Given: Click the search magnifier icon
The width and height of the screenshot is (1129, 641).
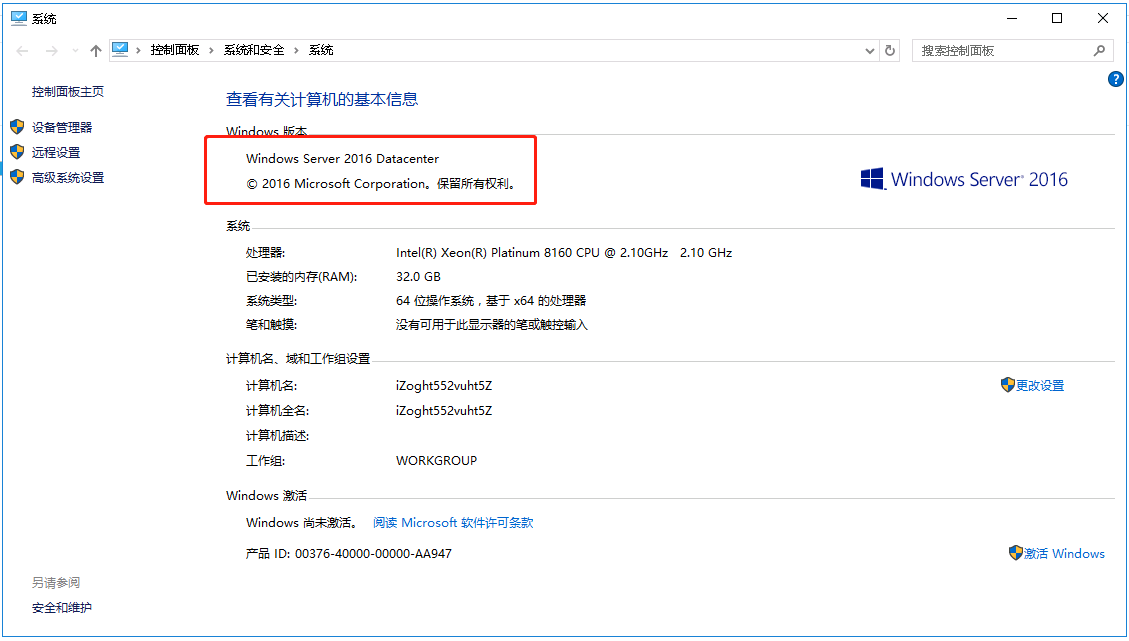Looking at the screenshot, I should (1099, 50).
